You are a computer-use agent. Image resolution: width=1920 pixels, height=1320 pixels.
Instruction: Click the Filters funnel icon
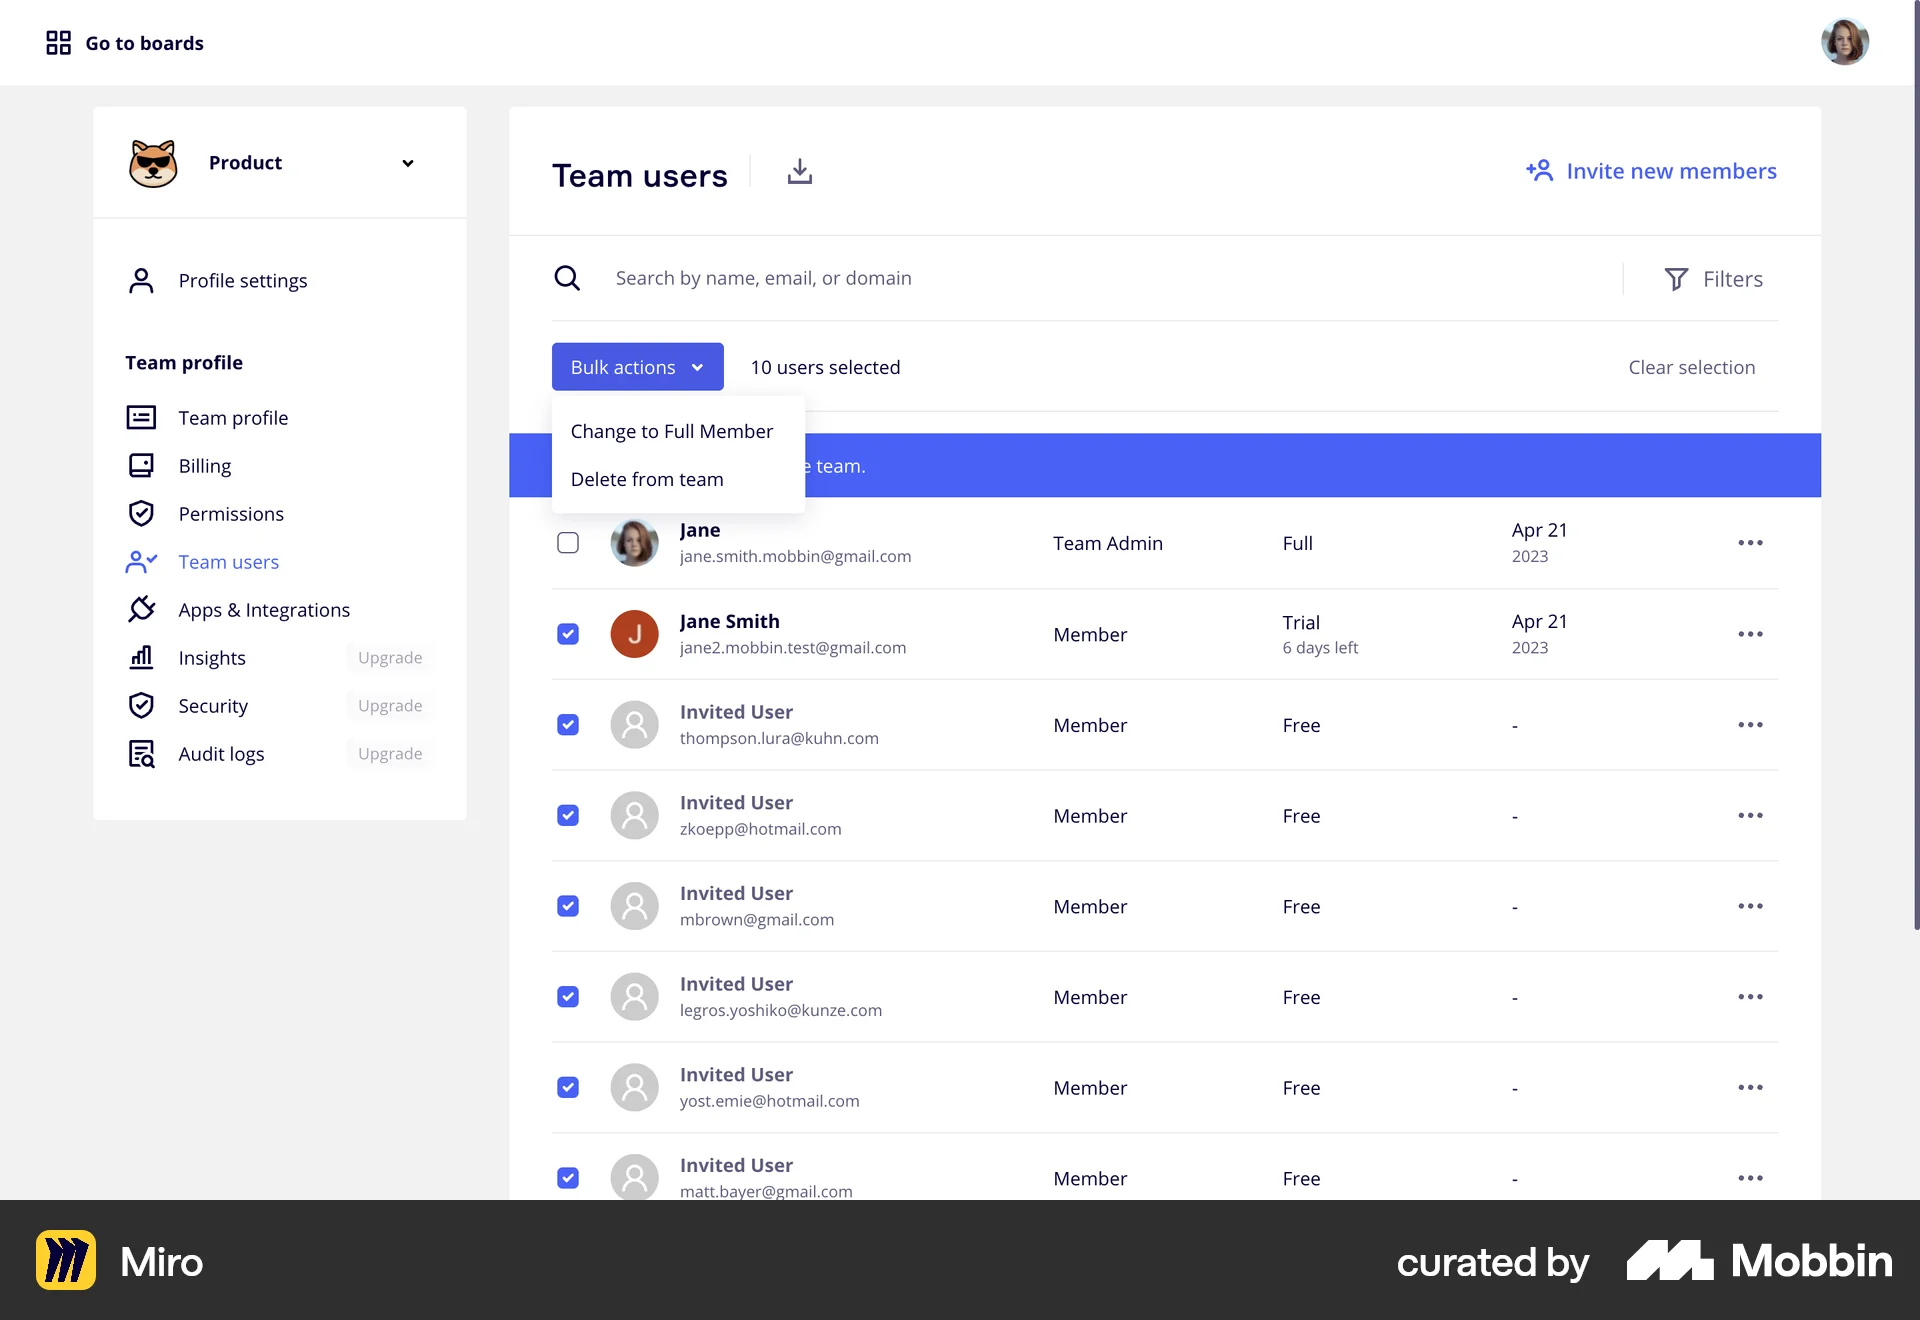[1676, 279]
